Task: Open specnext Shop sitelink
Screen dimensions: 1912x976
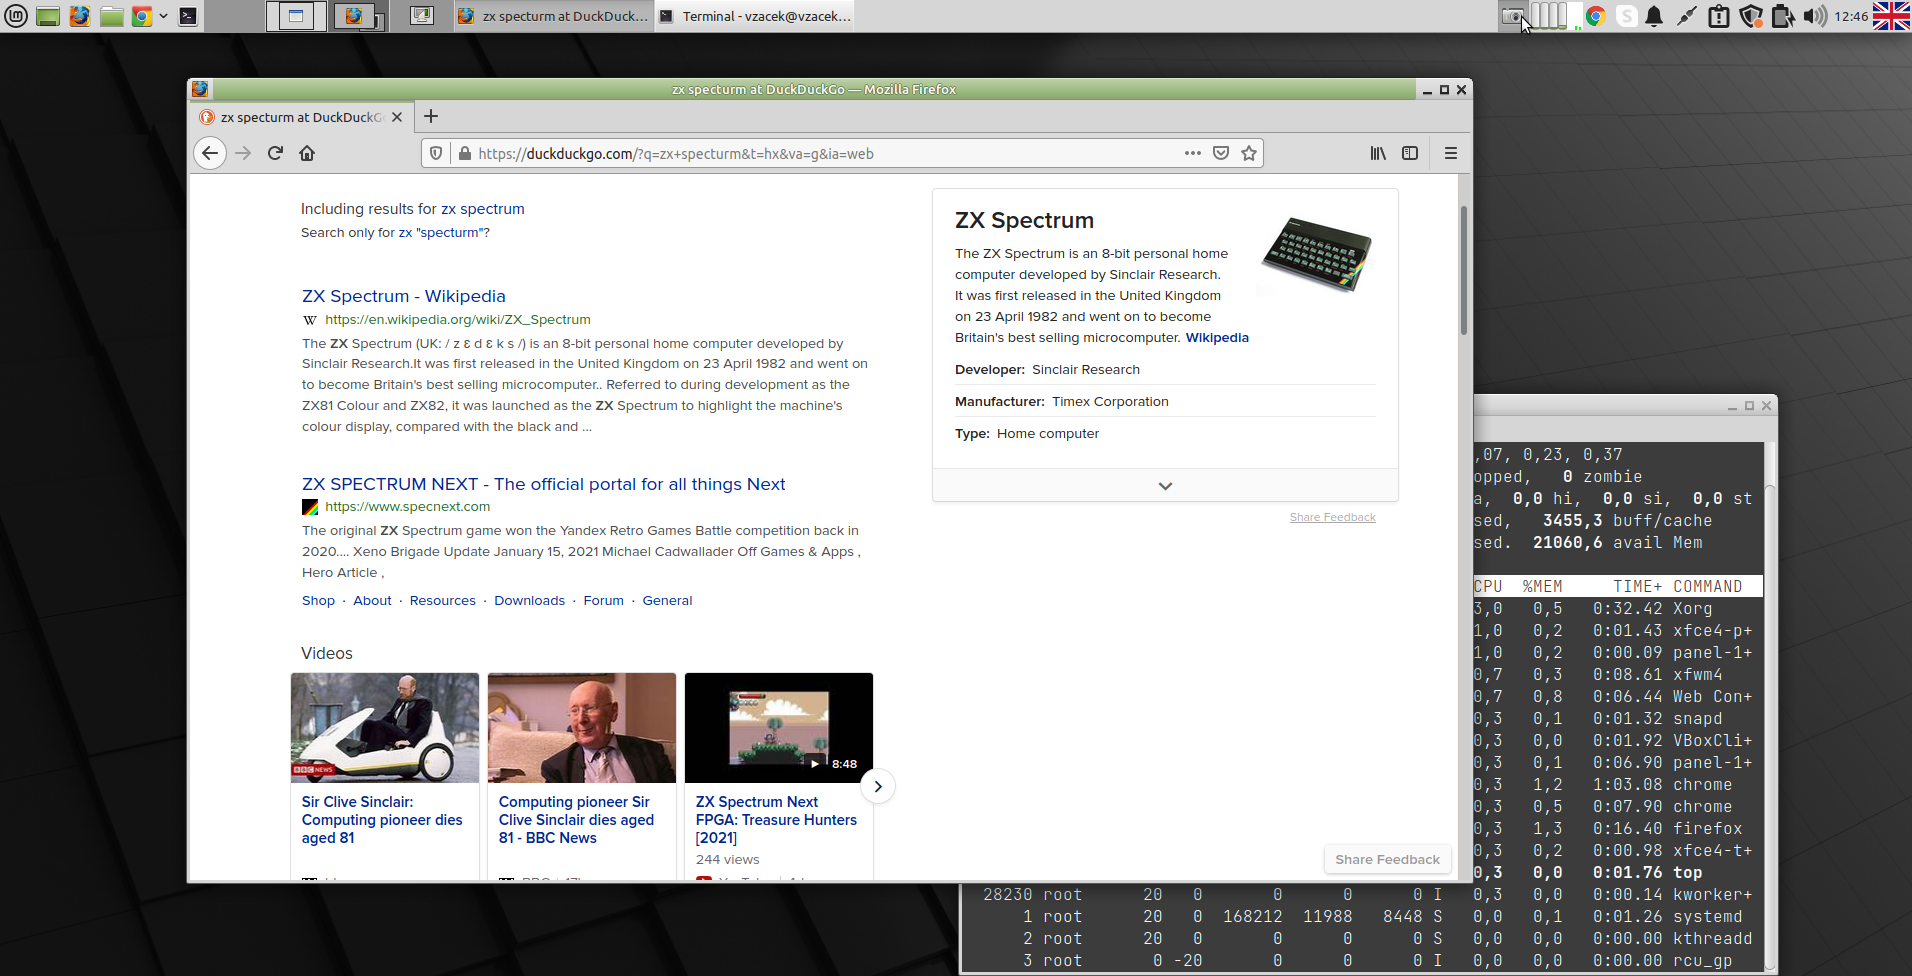Action: coord(318,601)
